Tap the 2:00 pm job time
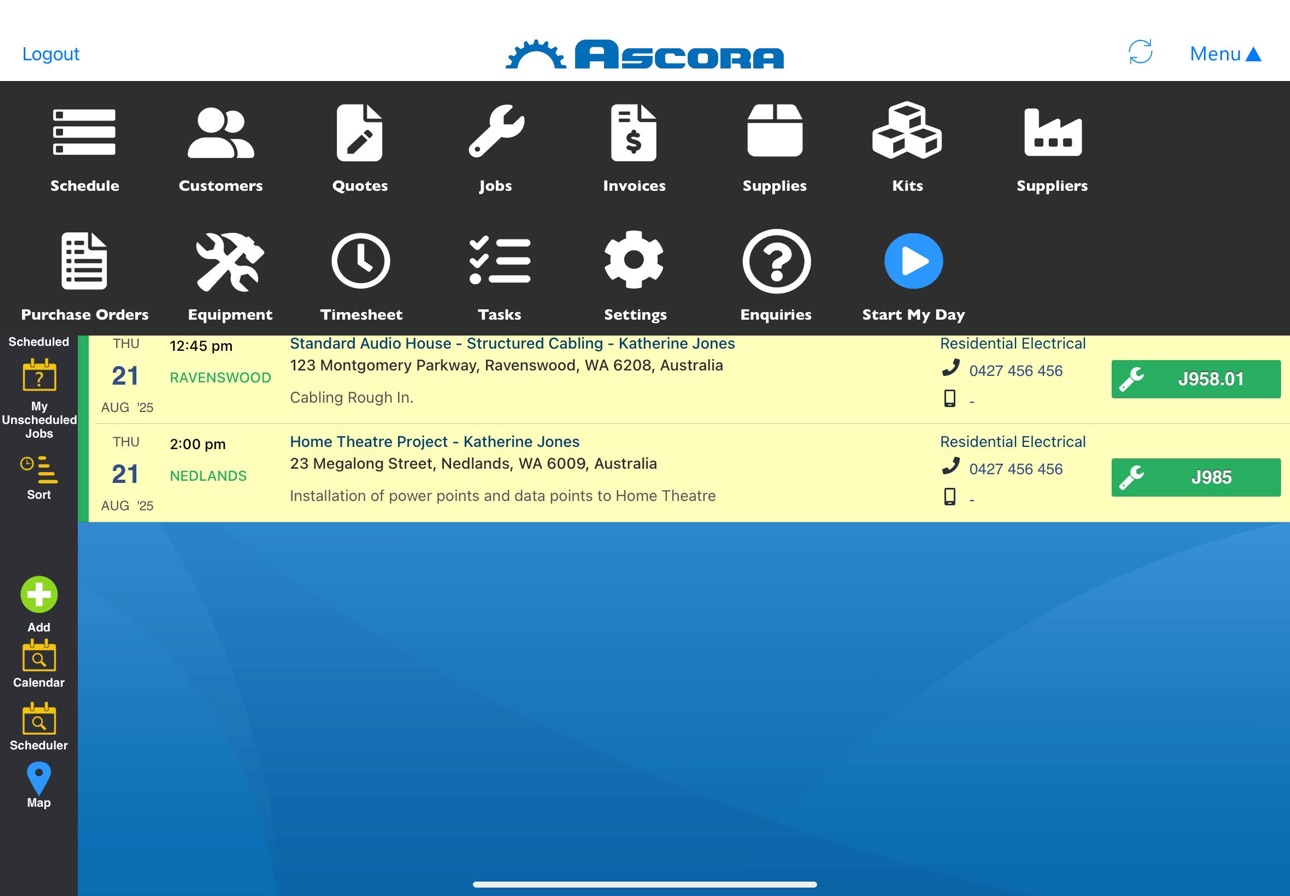The image size is (1290, 896). click(198, 444)
